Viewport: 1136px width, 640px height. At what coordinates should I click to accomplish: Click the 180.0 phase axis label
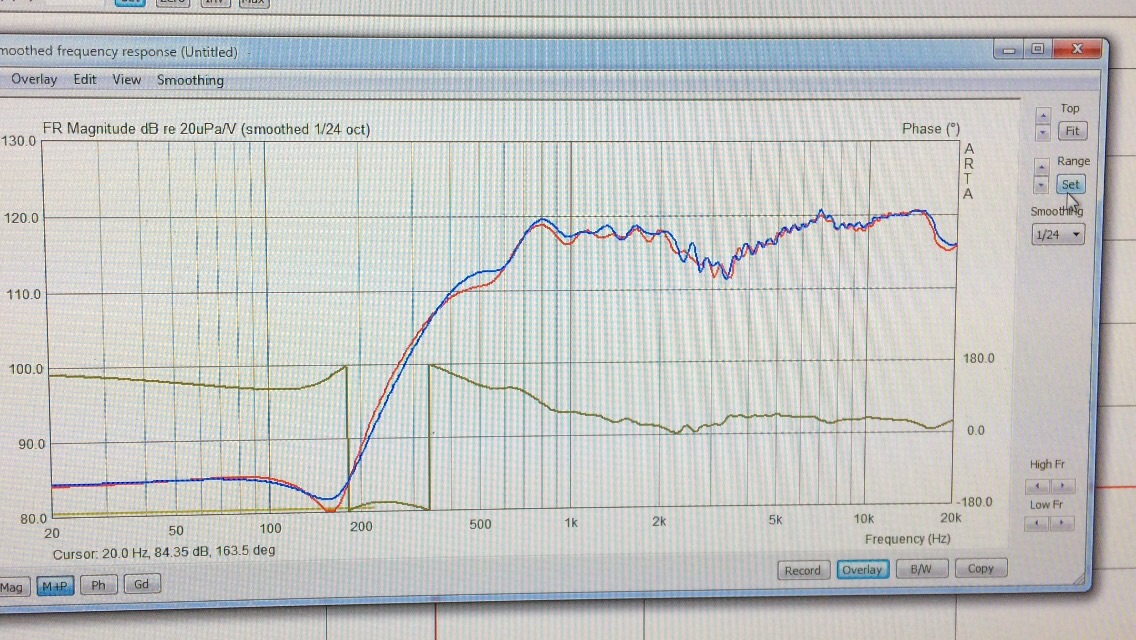click(978, 358)
